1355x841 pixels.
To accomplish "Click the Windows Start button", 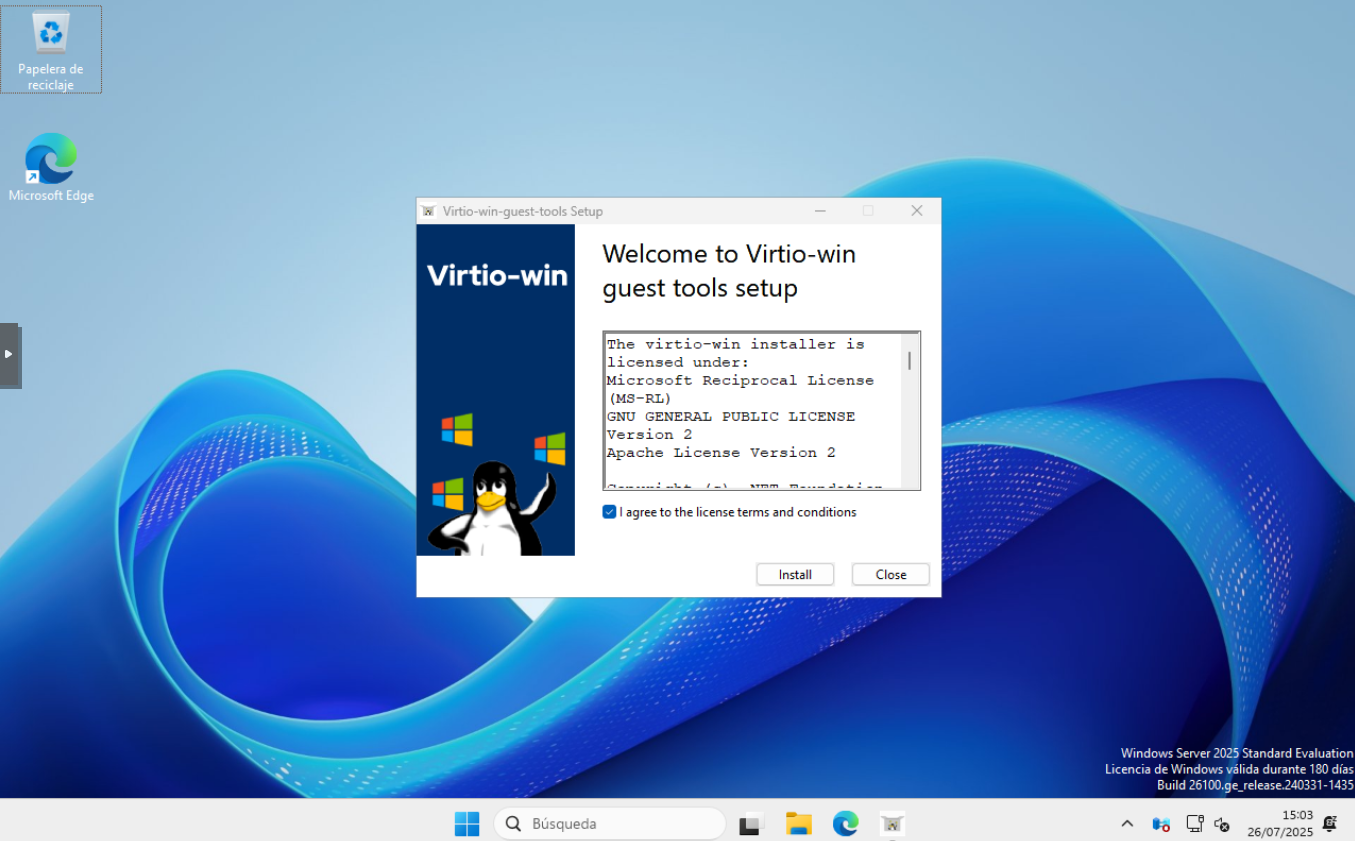I will pos(467,824).
